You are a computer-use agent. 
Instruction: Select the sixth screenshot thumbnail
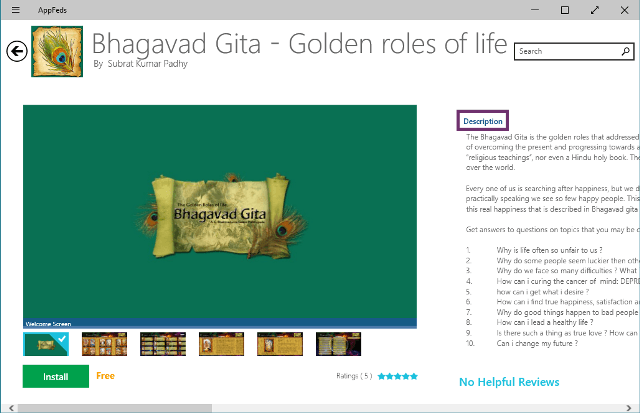point(338,344)
